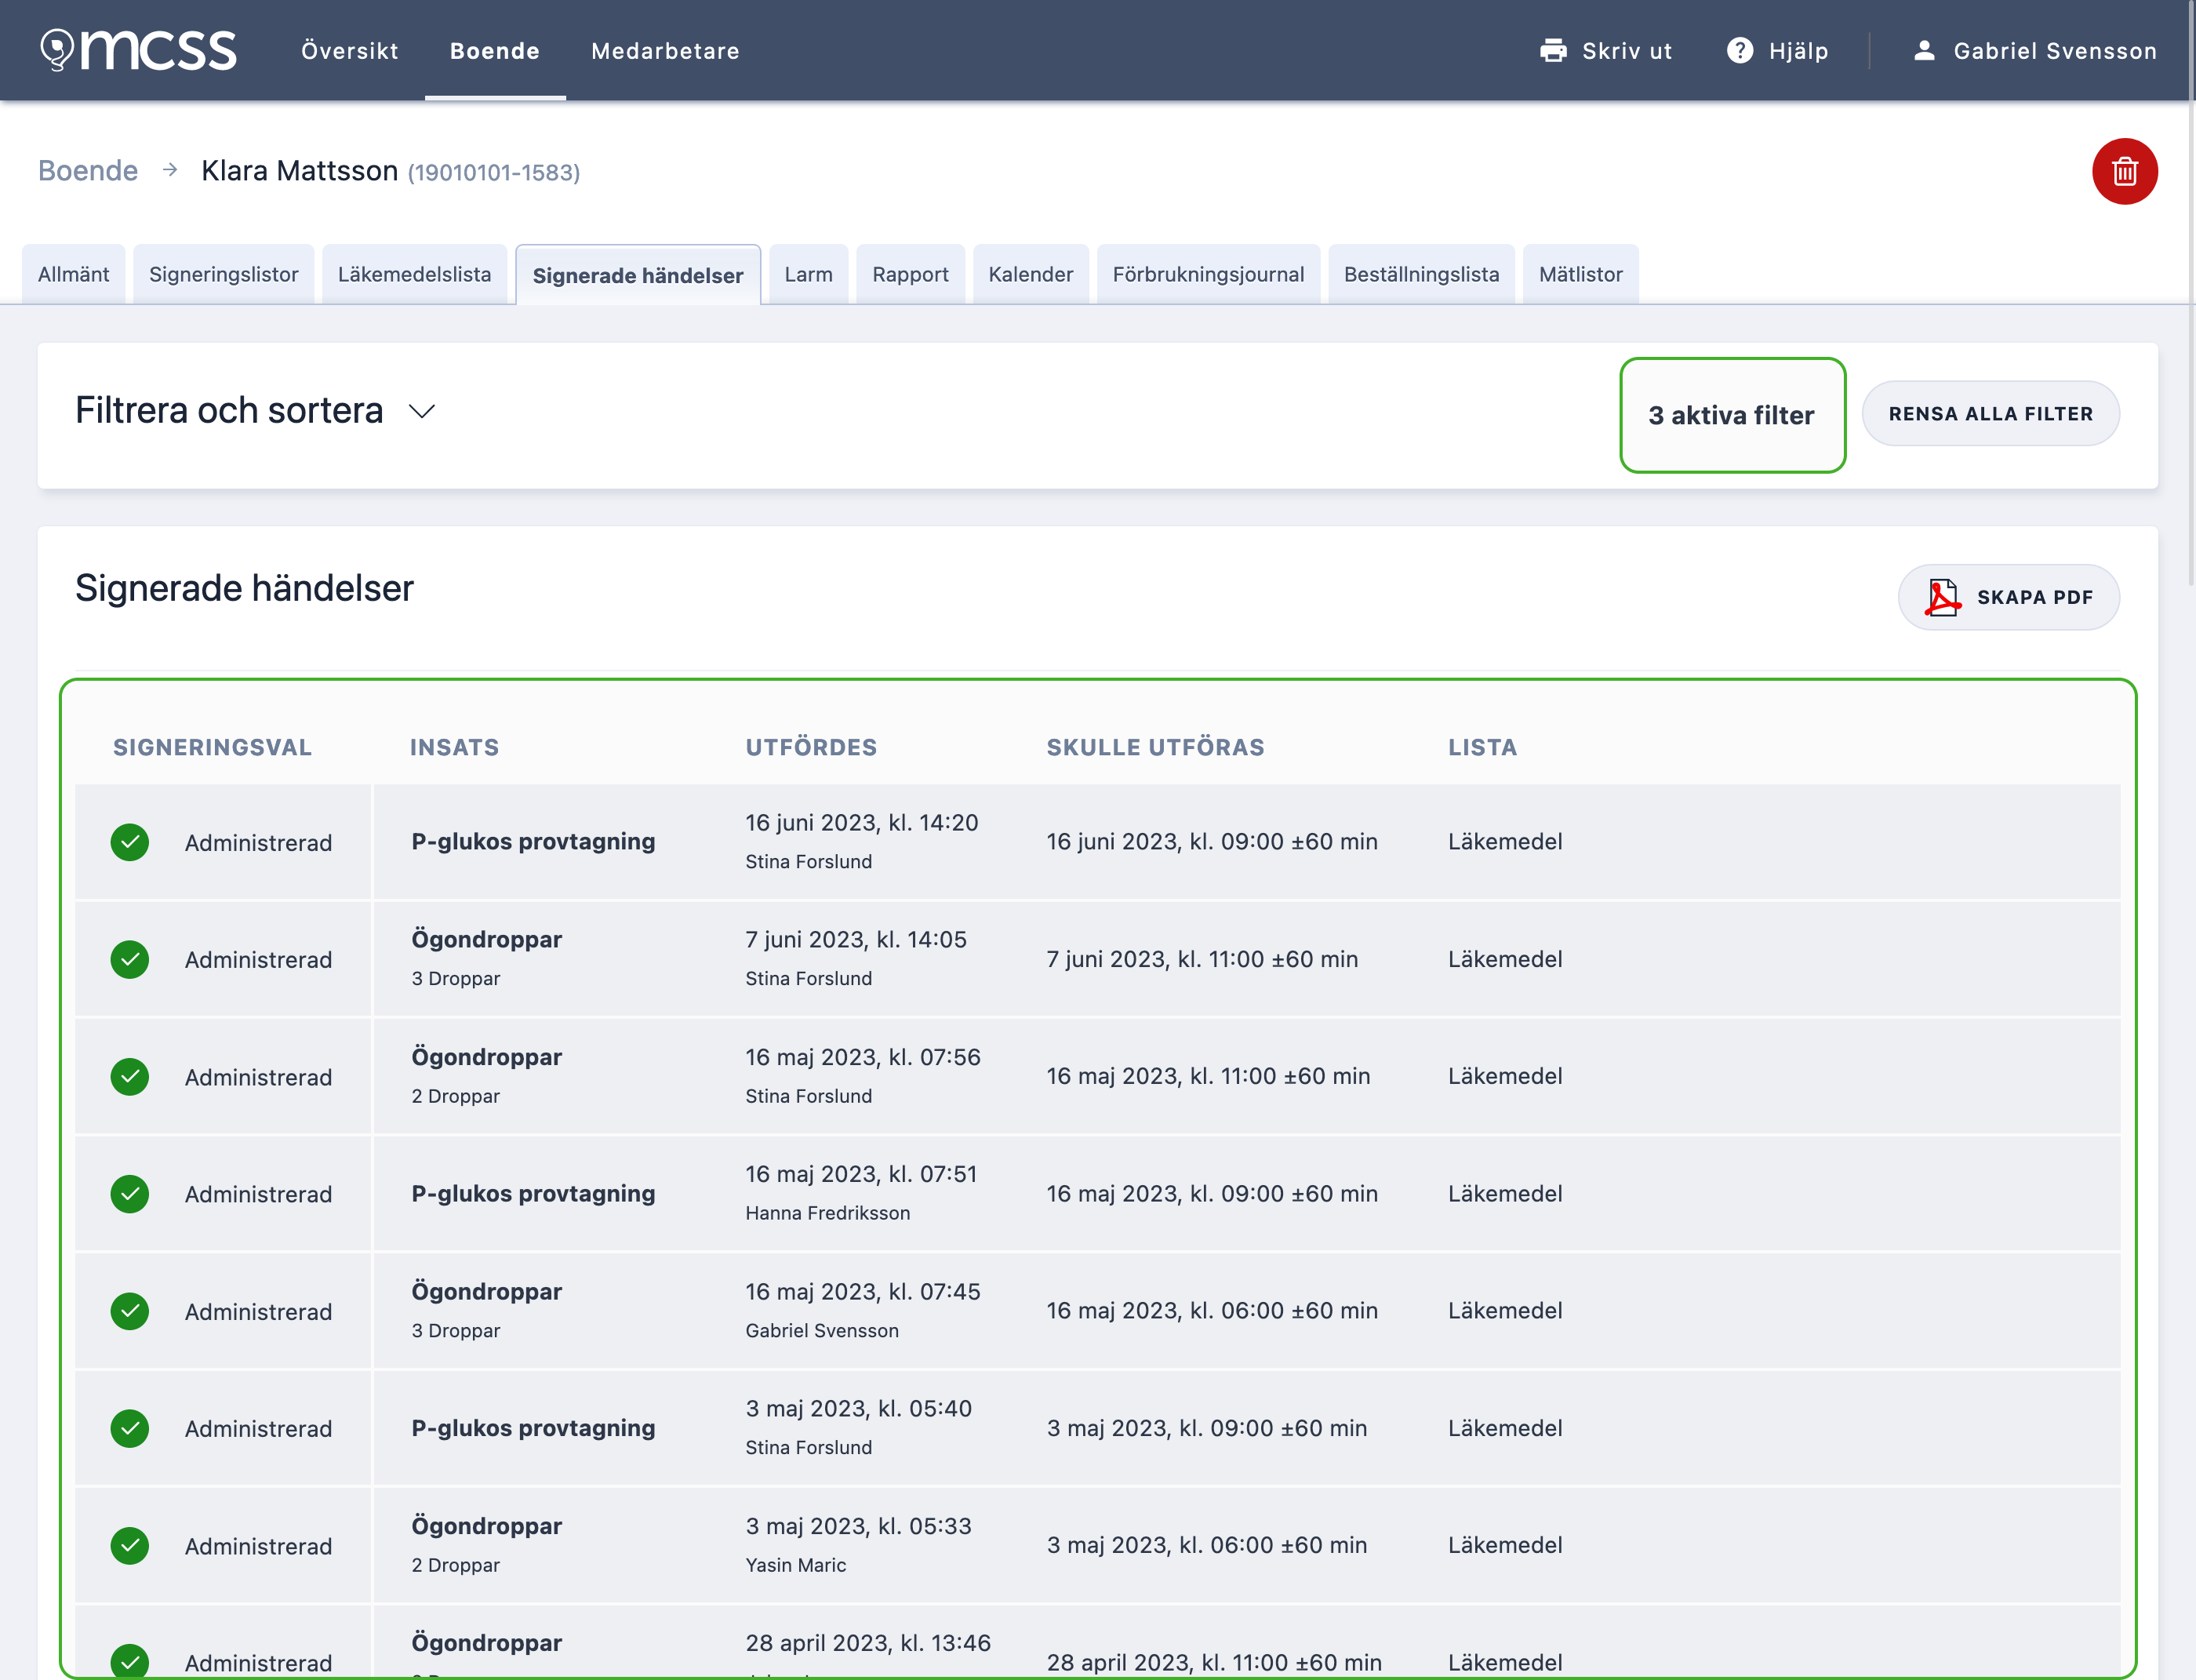Screen dimensions: 2196x1680
Task: Click the Klara Mattsson resident name
Action: 299,170
